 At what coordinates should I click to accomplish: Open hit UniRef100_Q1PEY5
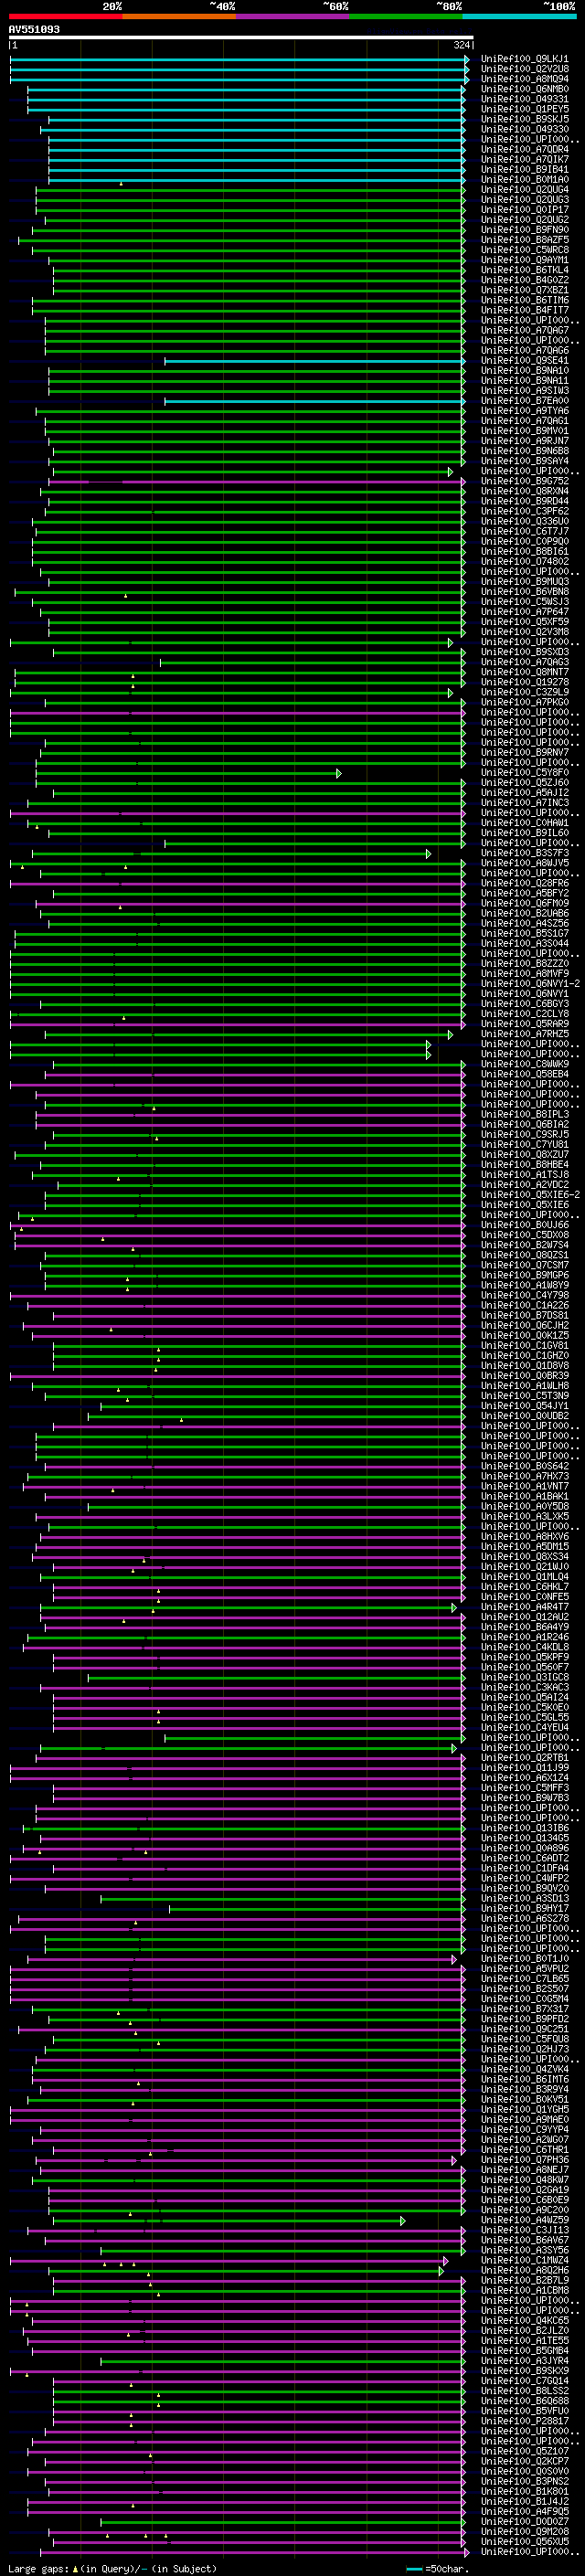[x=525, y=109]
